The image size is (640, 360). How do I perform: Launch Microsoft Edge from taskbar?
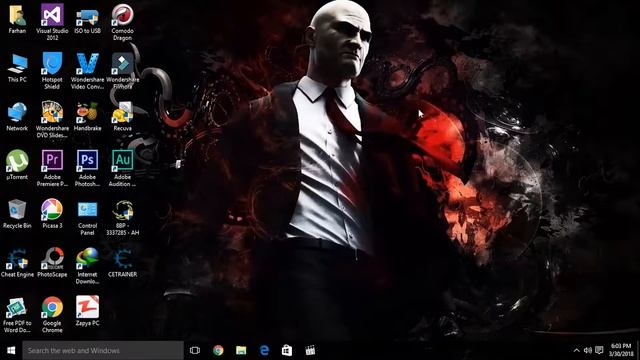[264, 350]
